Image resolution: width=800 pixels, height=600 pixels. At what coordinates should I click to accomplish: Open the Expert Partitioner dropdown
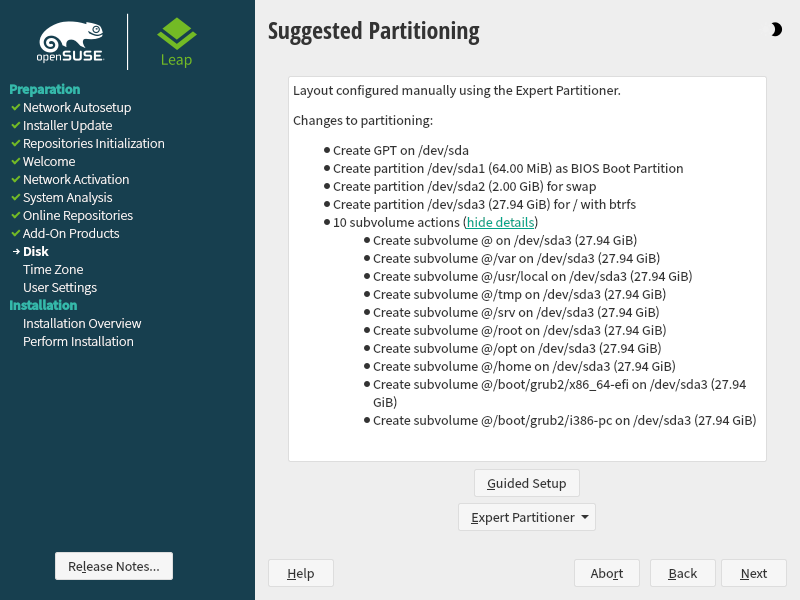click(x=527, y=517)
